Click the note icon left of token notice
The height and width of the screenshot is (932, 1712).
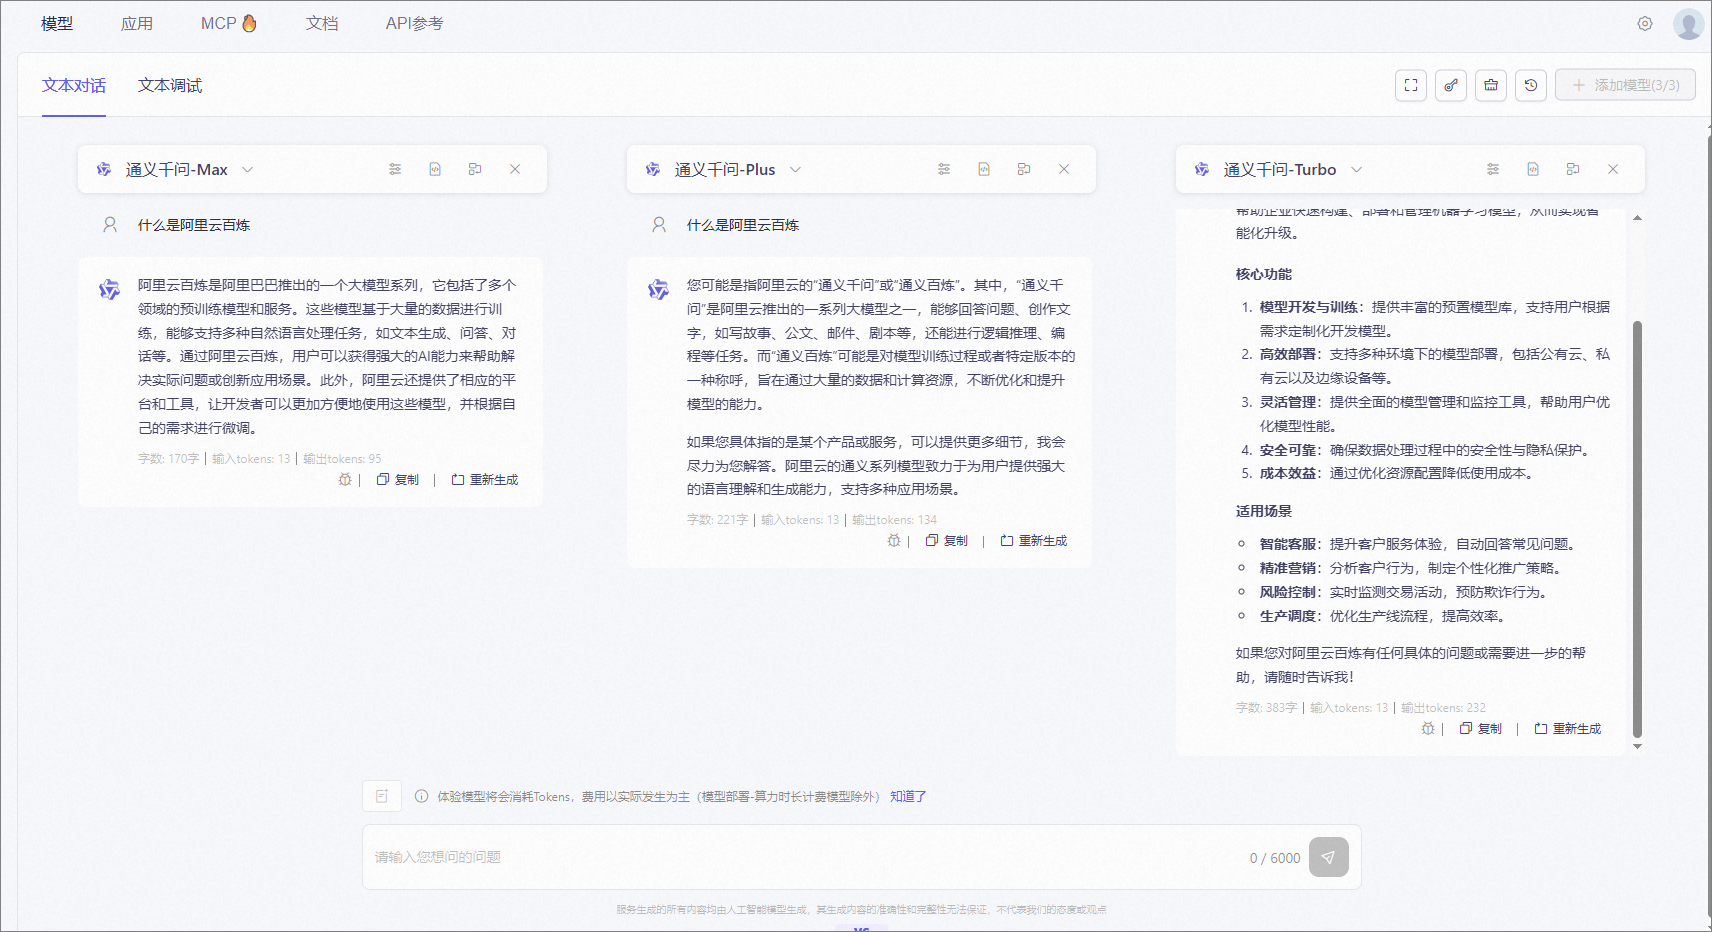click(382, 796)
